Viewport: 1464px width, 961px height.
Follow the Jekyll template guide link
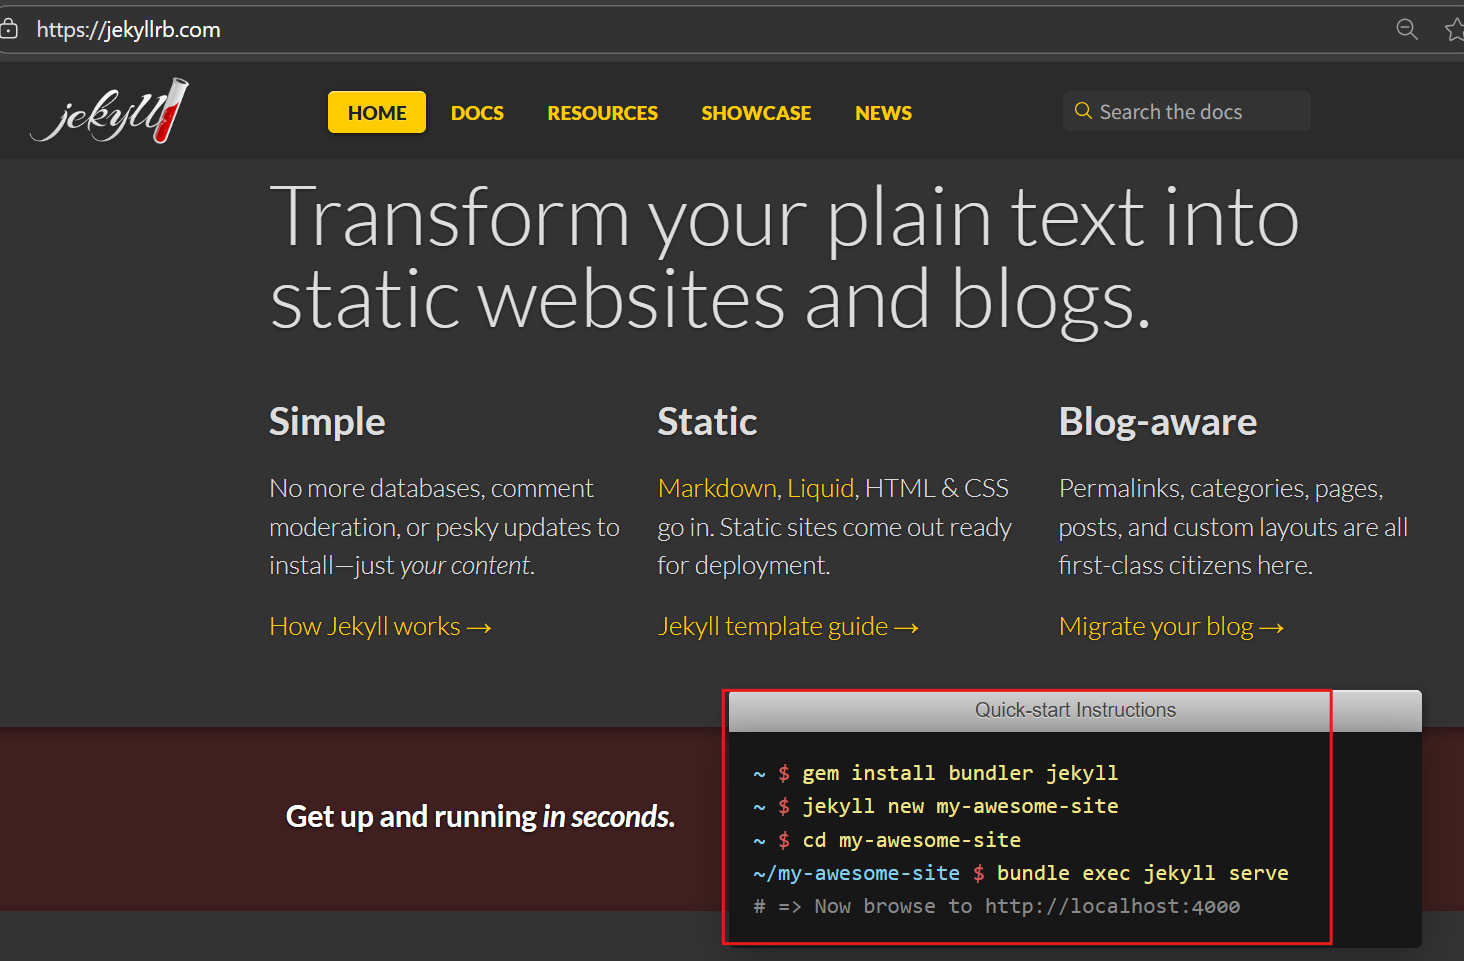788,626
